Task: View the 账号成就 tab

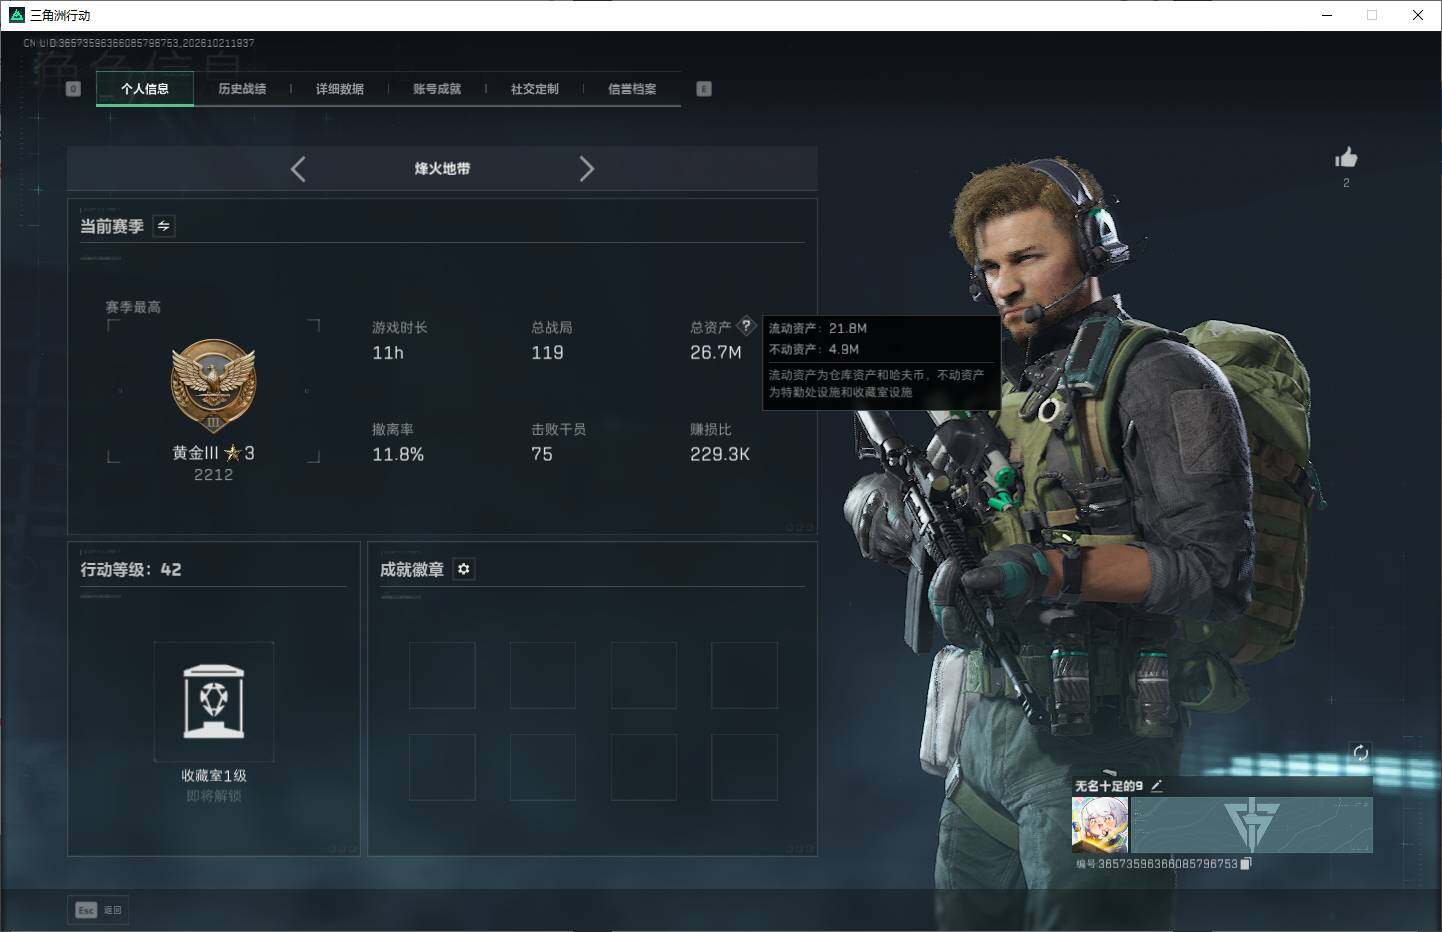Action: pyautogui.click(x=437, y=89)
